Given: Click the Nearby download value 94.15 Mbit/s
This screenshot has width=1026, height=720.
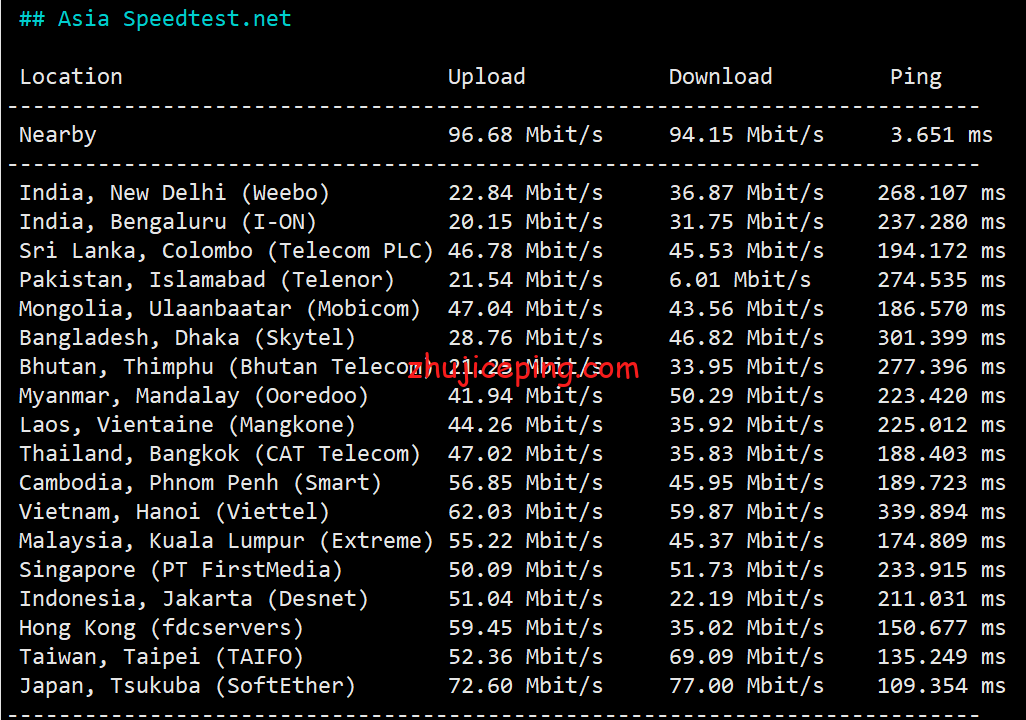Looking at the screenshot, I should (746, 135).
